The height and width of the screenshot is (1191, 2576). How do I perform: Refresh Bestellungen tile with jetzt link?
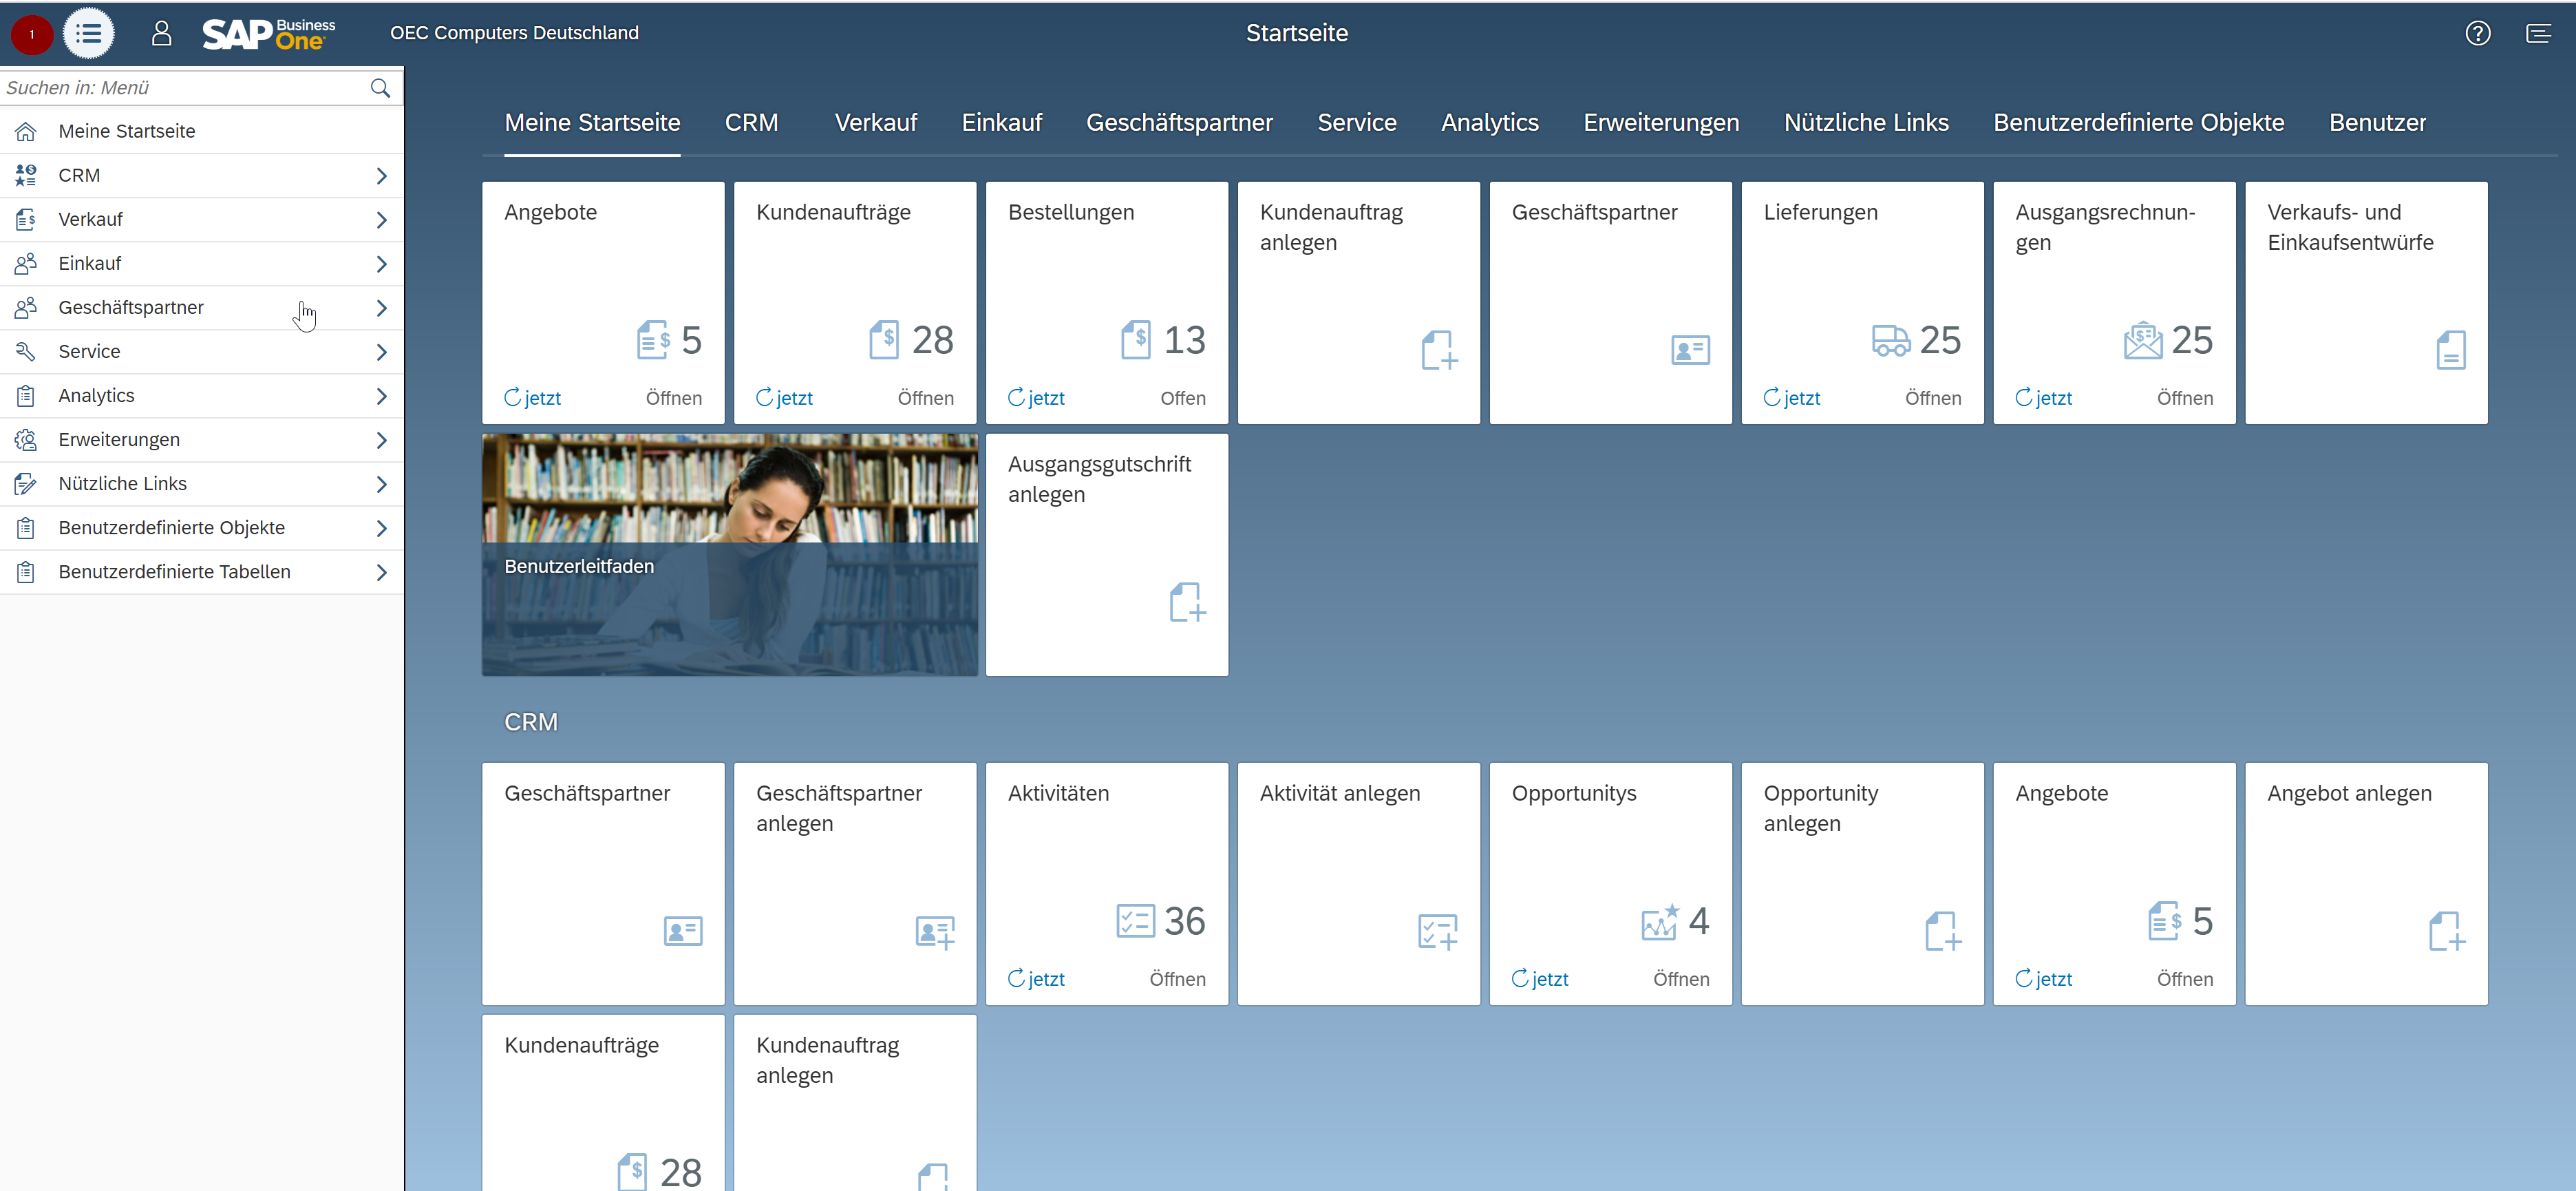click(x=1036, y=398)
